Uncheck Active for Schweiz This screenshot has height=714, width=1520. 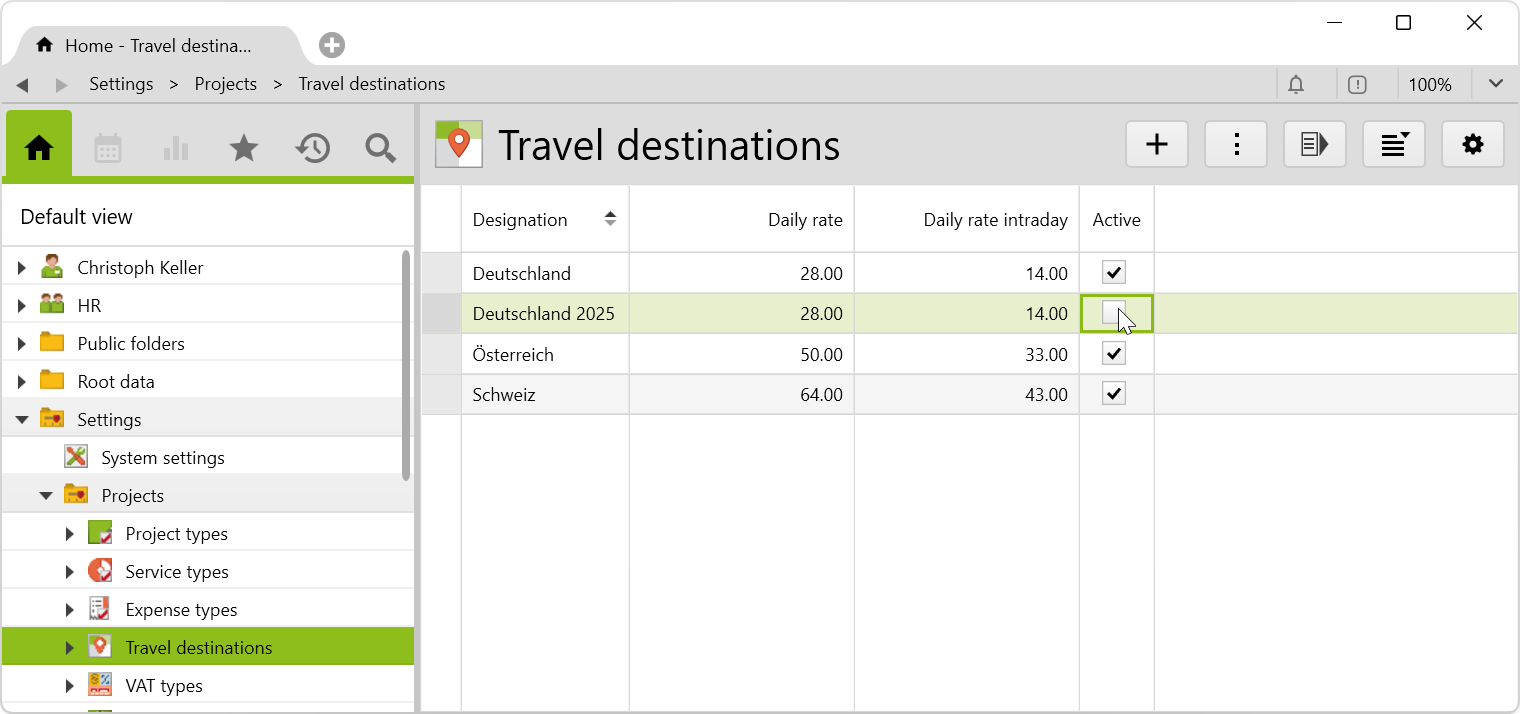(x=1114, y=394)
